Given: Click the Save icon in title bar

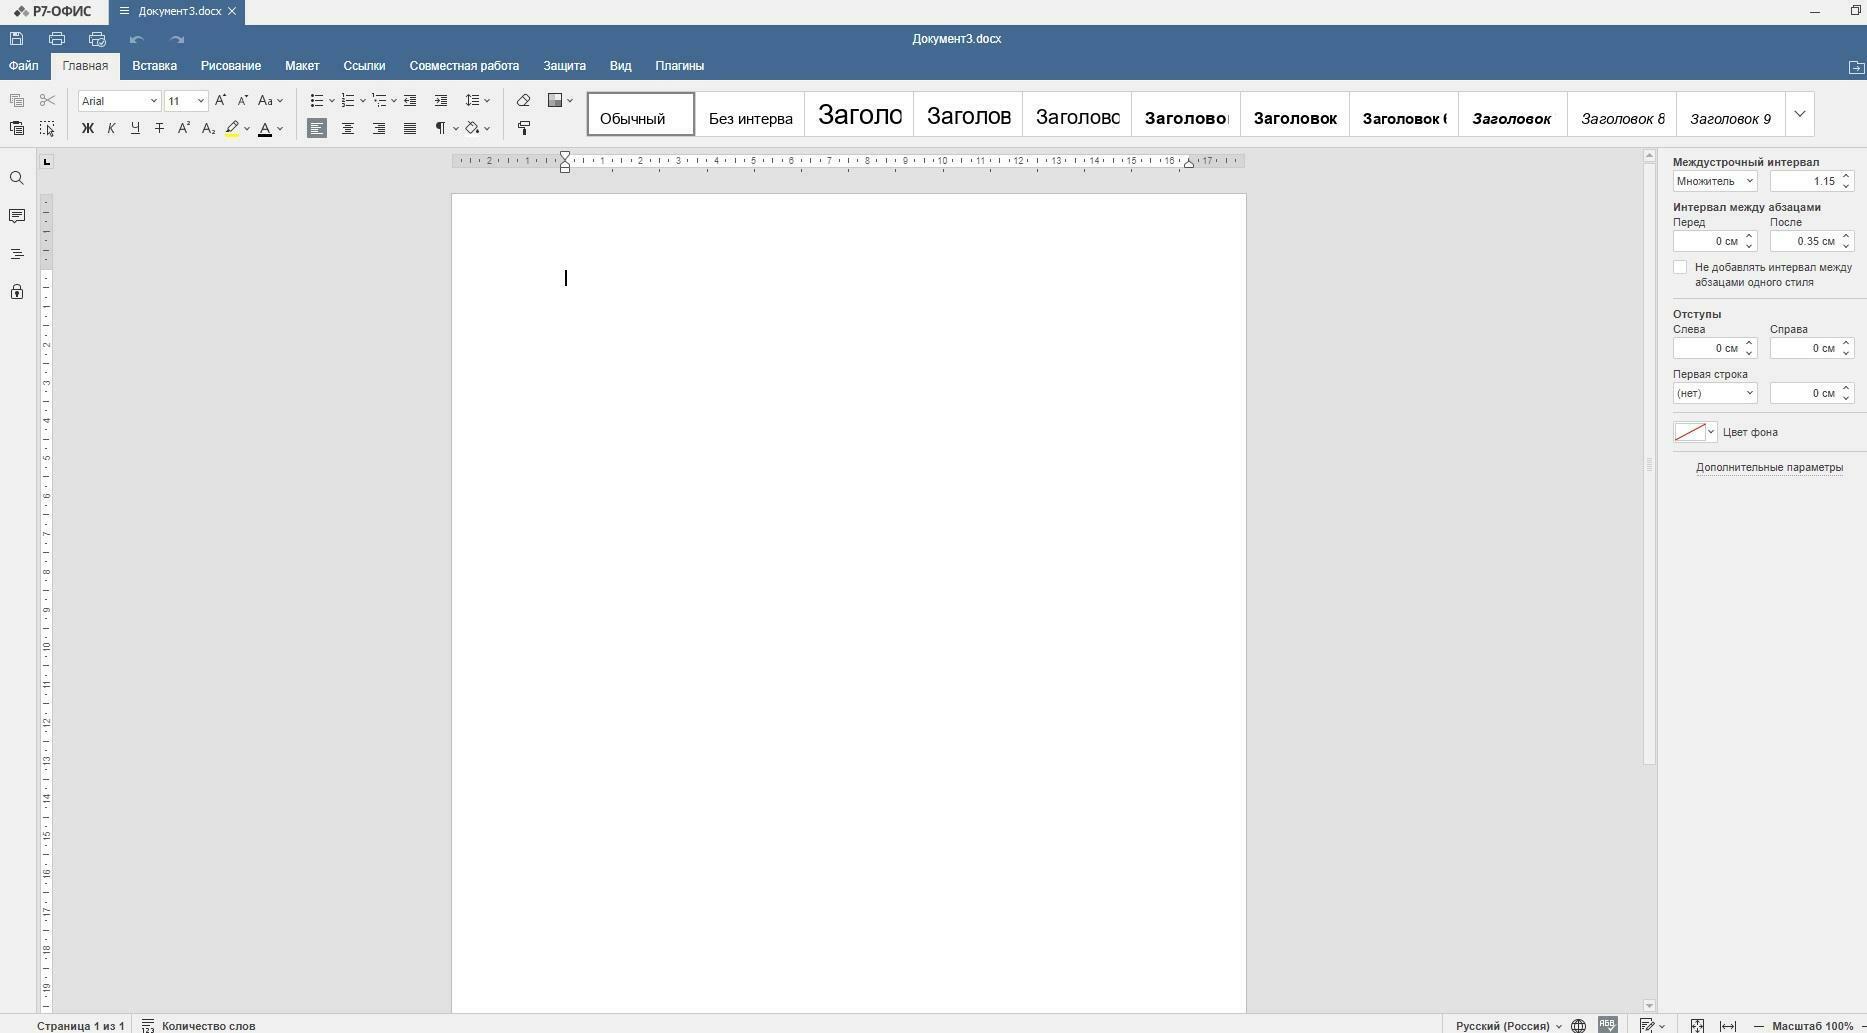Looking at the screenshot, I should click(x=17, y=39).
